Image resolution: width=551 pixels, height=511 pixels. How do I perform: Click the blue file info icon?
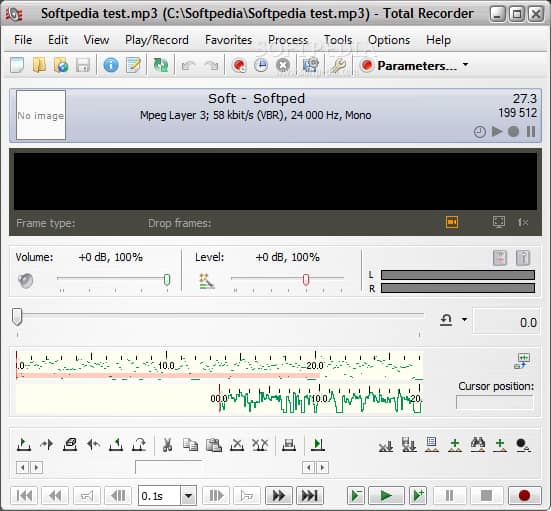[111, 65]
